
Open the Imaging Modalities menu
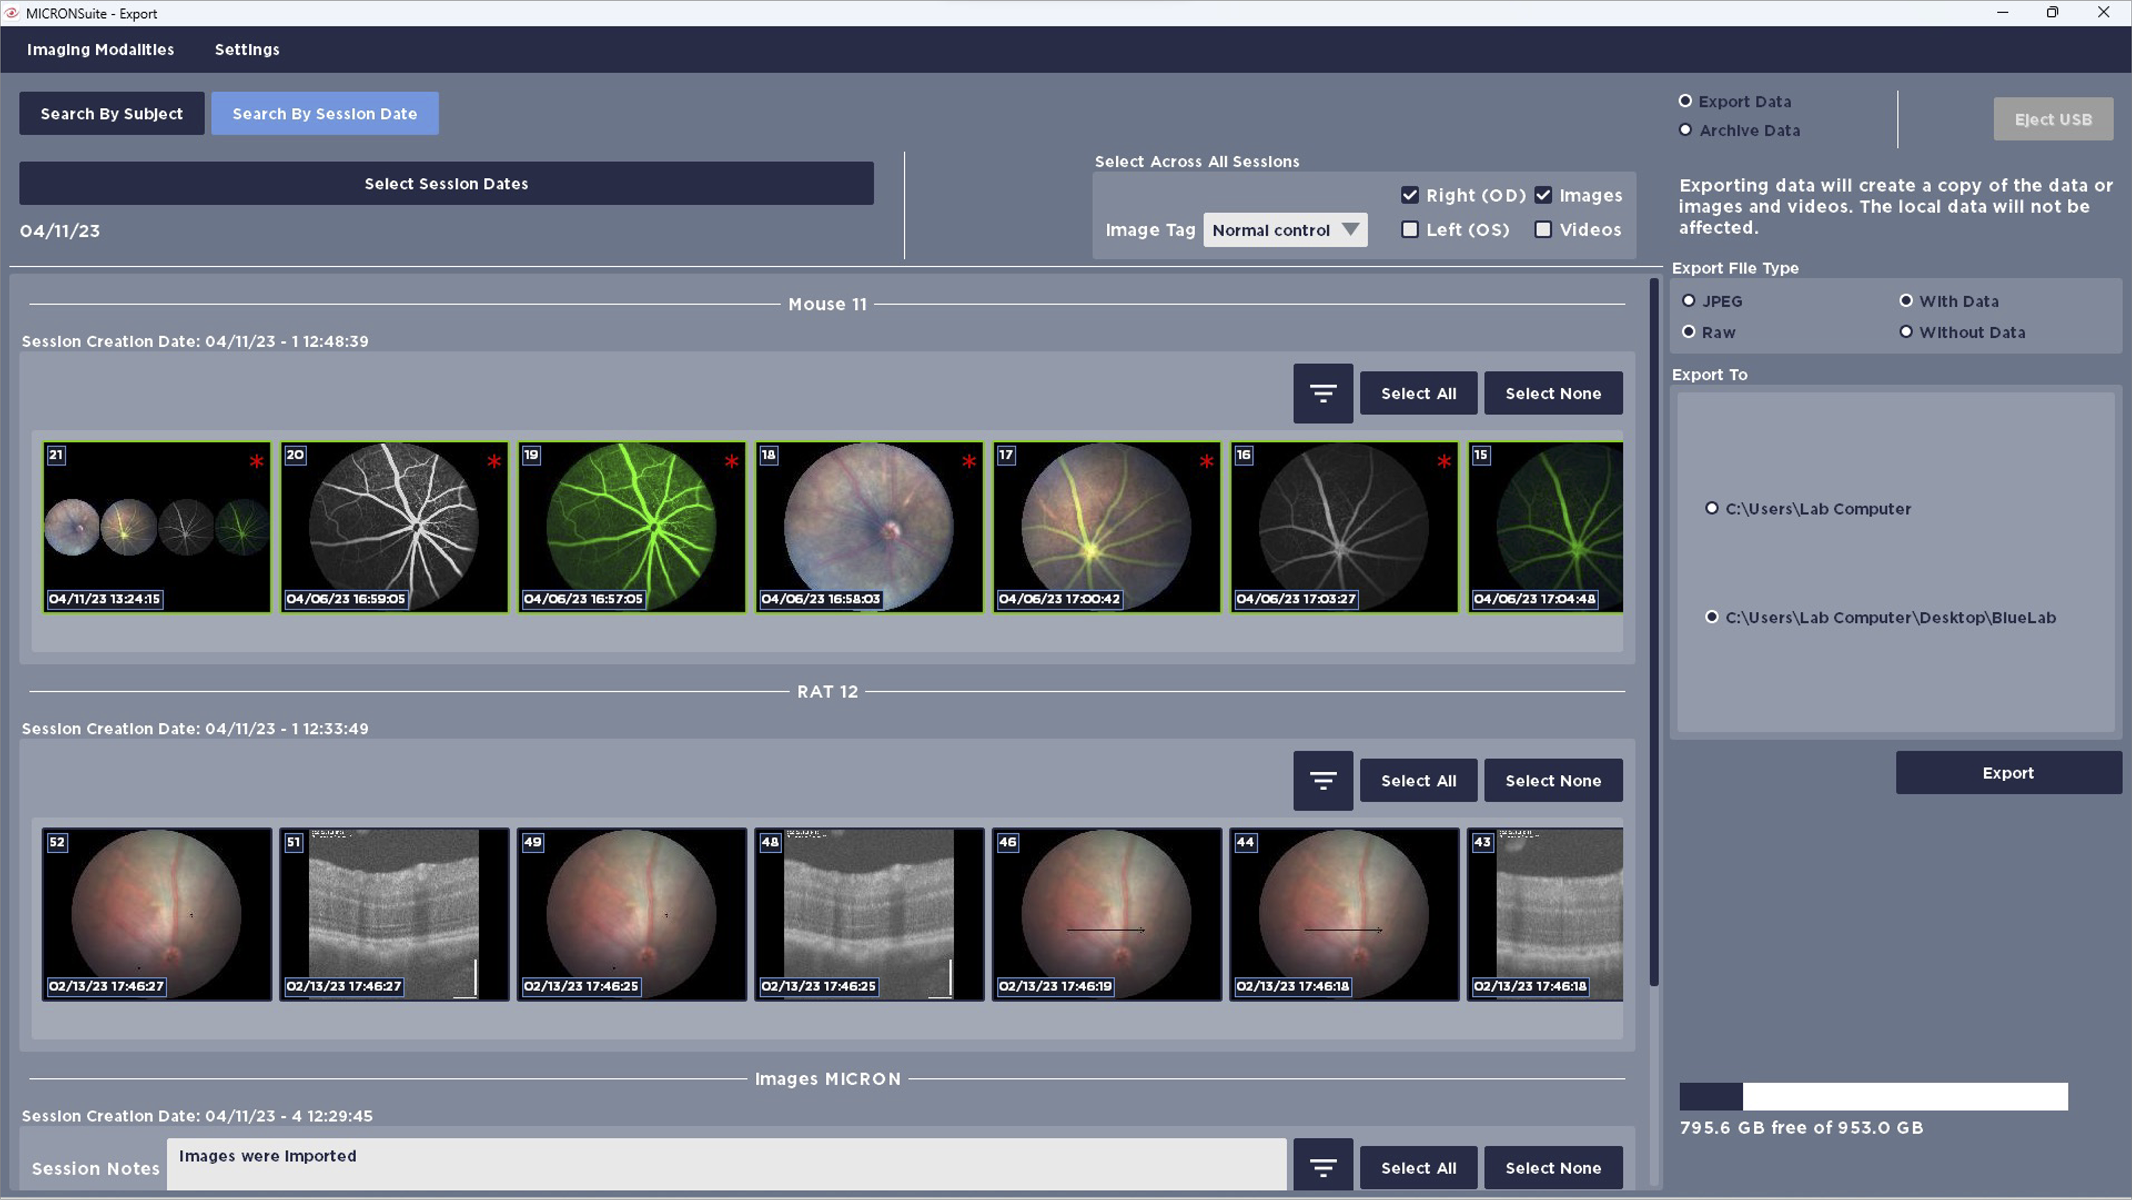coord(100,49)
